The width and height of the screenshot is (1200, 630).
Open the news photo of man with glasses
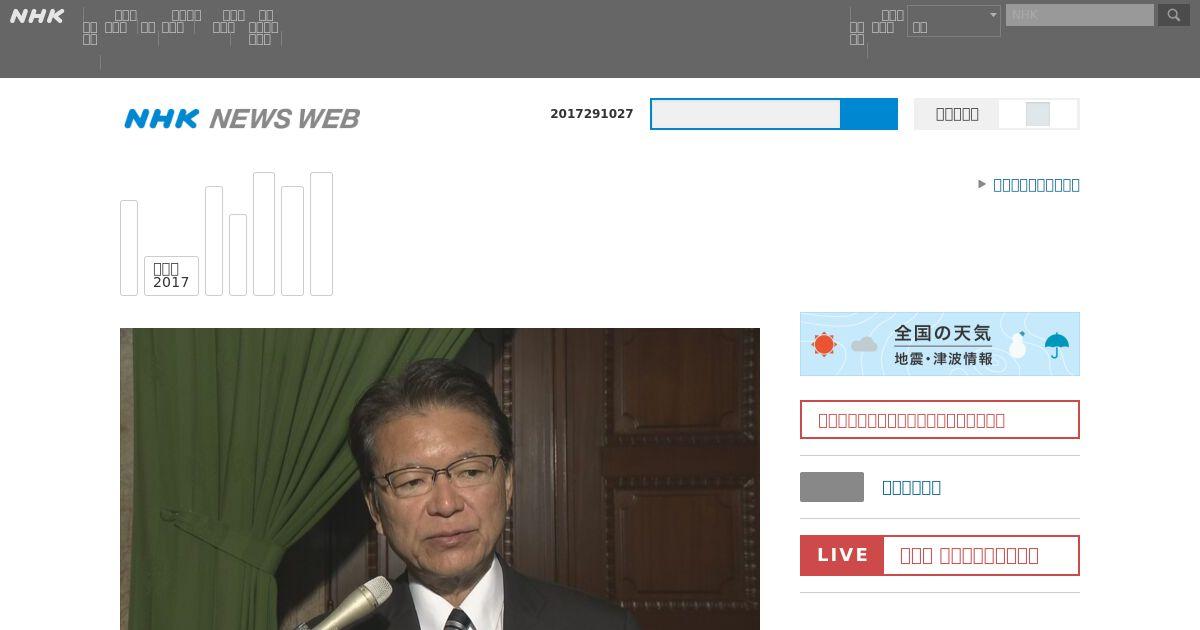click(440, 479)
